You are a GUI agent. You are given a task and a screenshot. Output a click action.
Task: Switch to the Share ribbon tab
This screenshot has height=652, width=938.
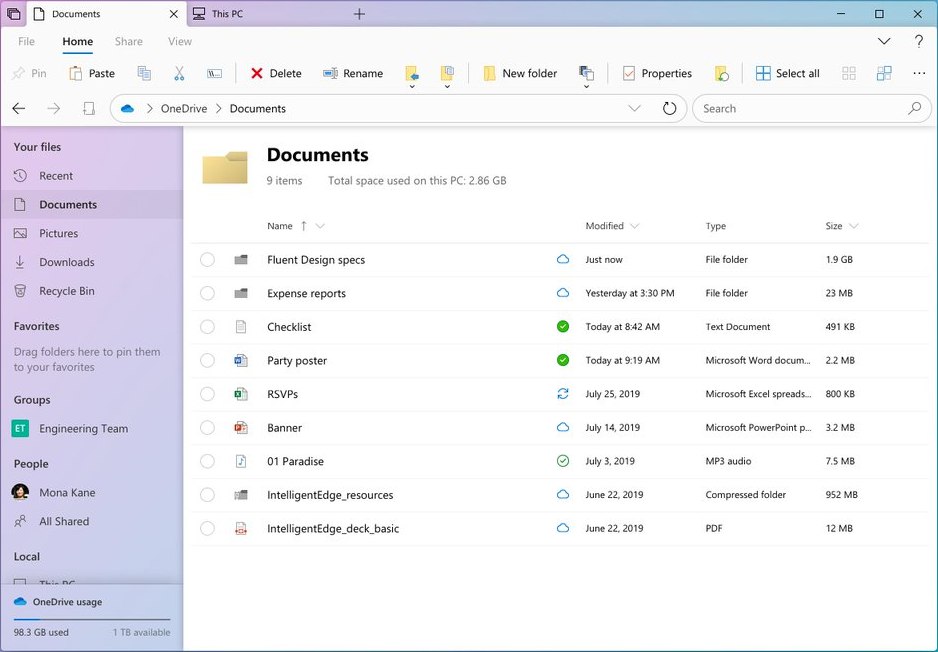tap(129, 41)
